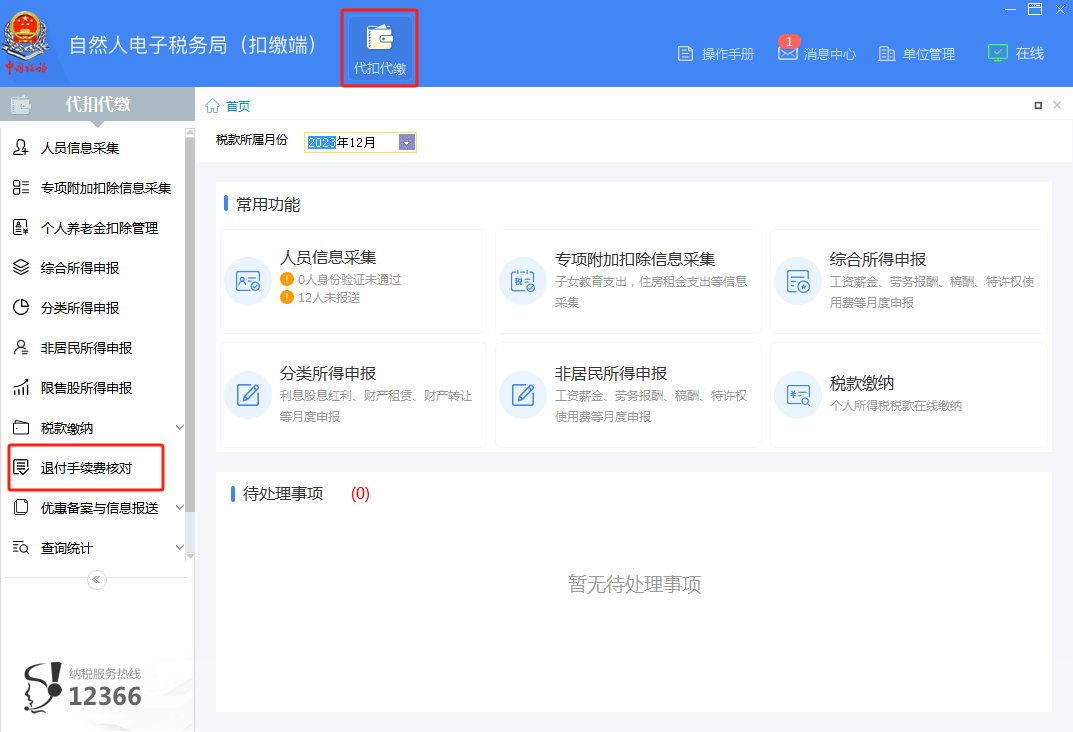Image resolution: width=1073 pixels, height=732 pixels.
Task: Collapse the sidebar with the double-chevron button
Action: (96, 580)
